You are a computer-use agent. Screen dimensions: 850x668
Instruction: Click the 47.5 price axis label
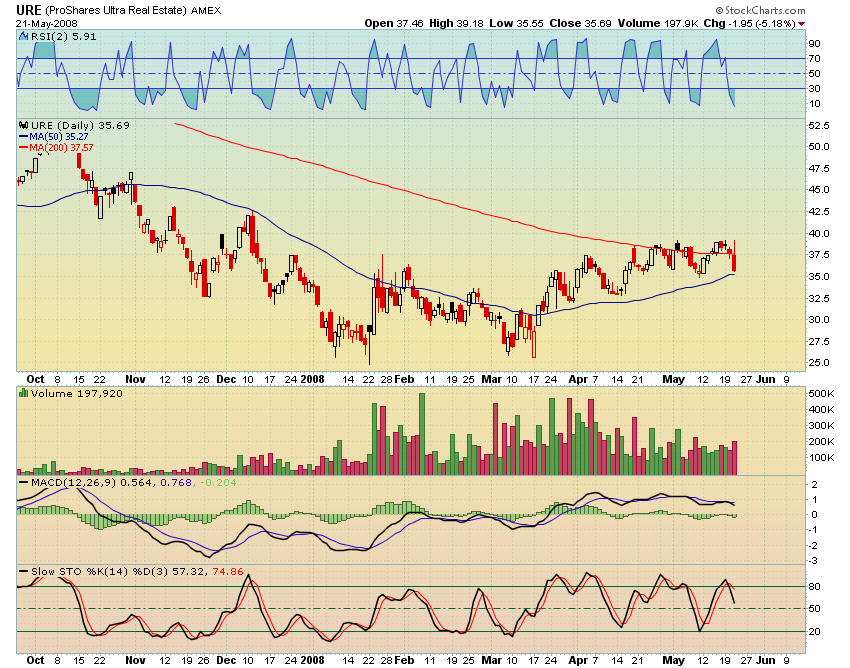pos(819,169)
